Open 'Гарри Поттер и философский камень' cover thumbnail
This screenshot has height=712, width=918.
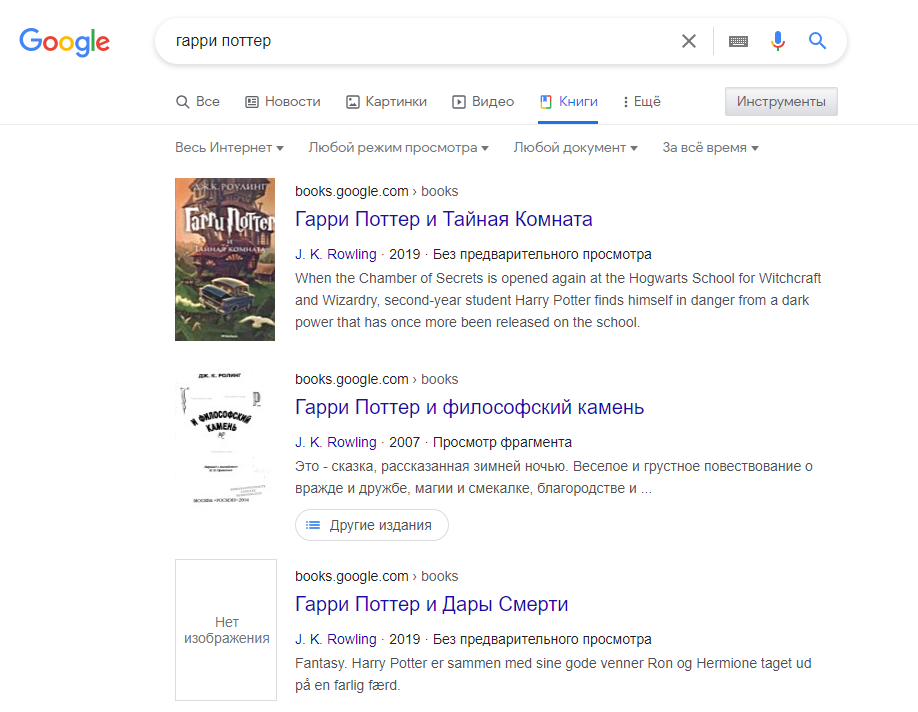click(x=225, y=438)
